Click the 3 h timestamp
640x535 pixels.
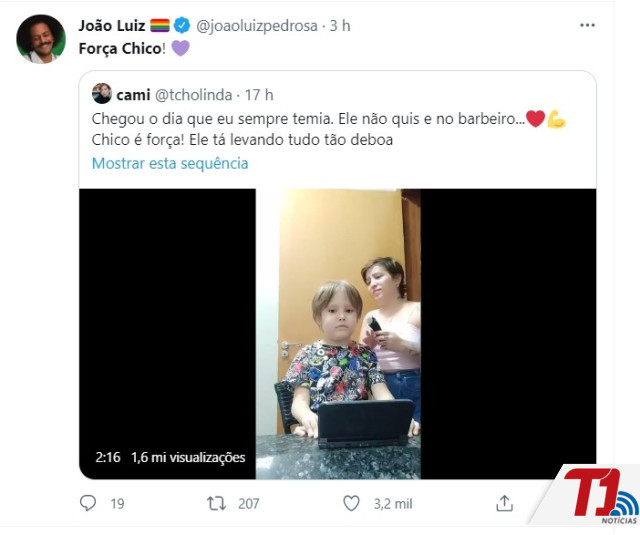click(340, 26)
